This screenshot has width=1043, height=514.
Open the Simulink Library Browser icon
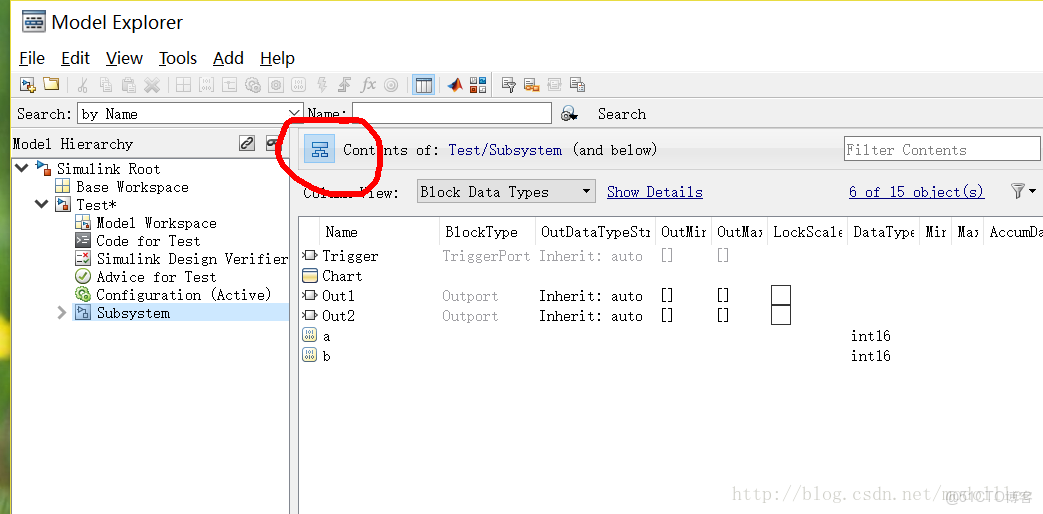pyautogui.click(x=478, y=85)
